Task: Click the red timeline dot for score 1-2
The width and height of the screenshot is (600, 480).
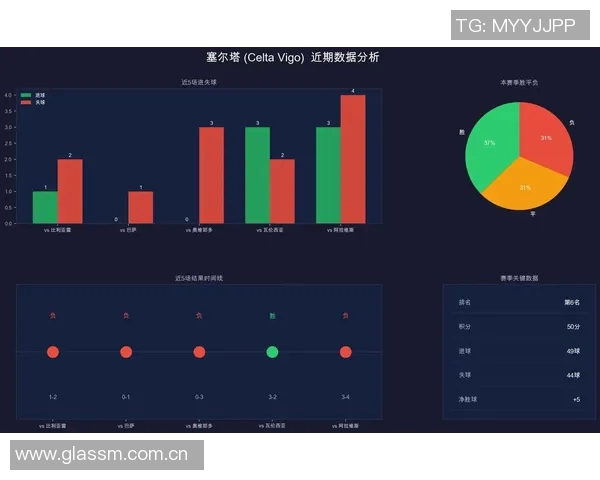Action: pos(53,352)
